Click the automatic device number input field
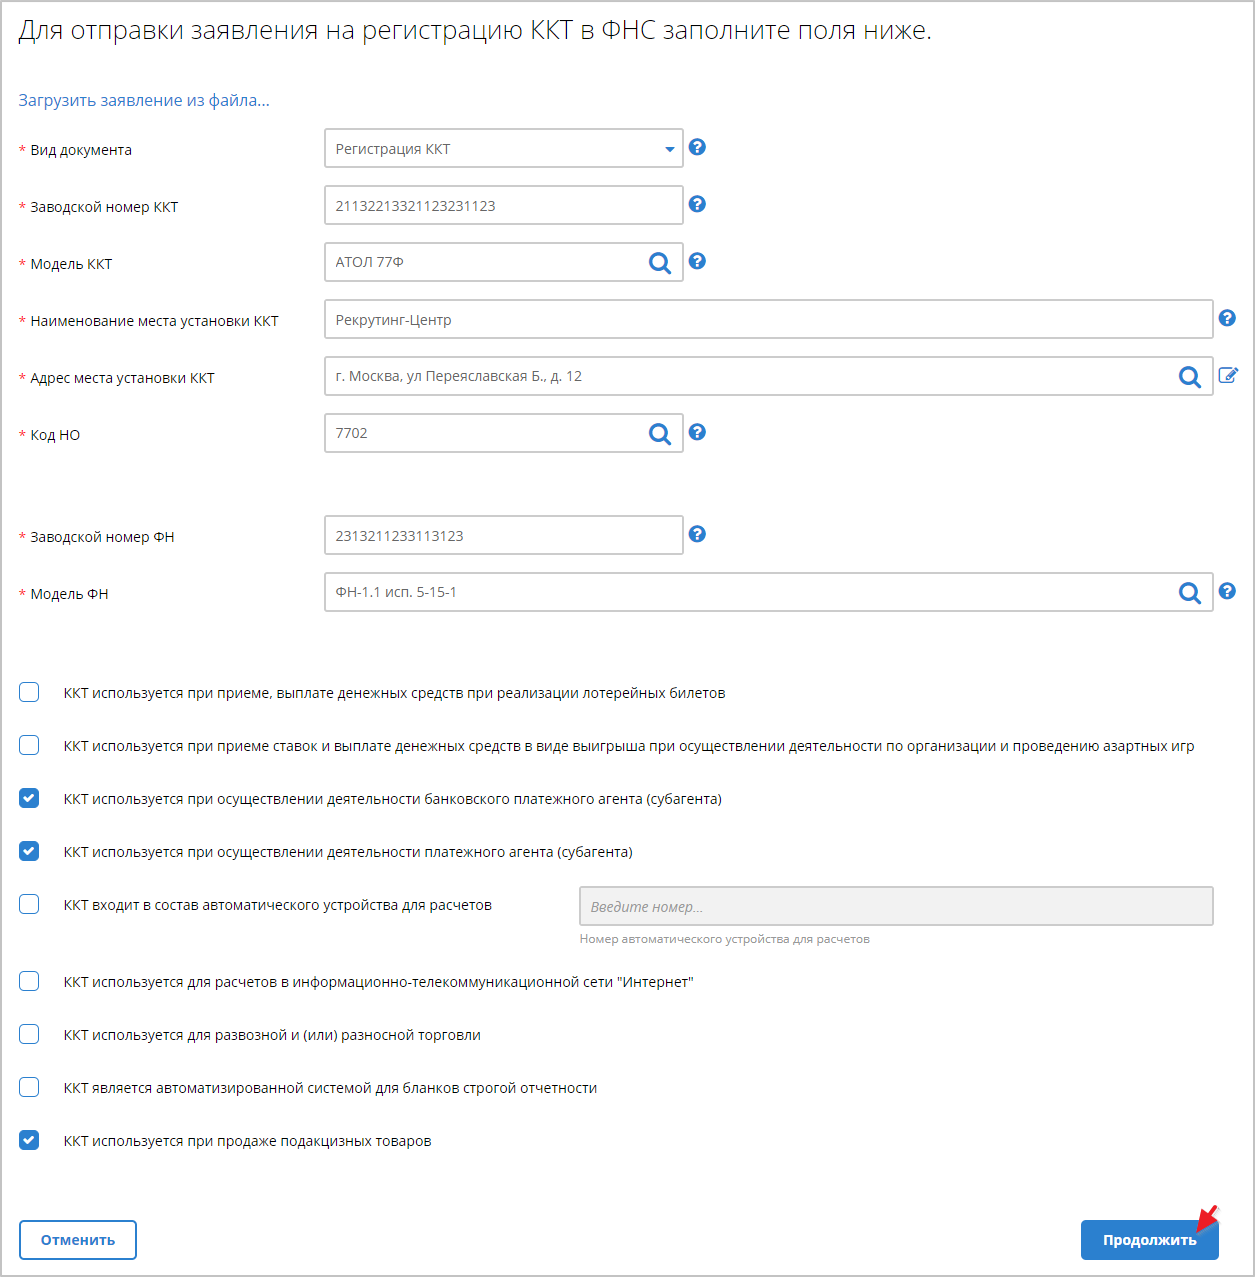 pyautogui.click(x=896, y=906)
